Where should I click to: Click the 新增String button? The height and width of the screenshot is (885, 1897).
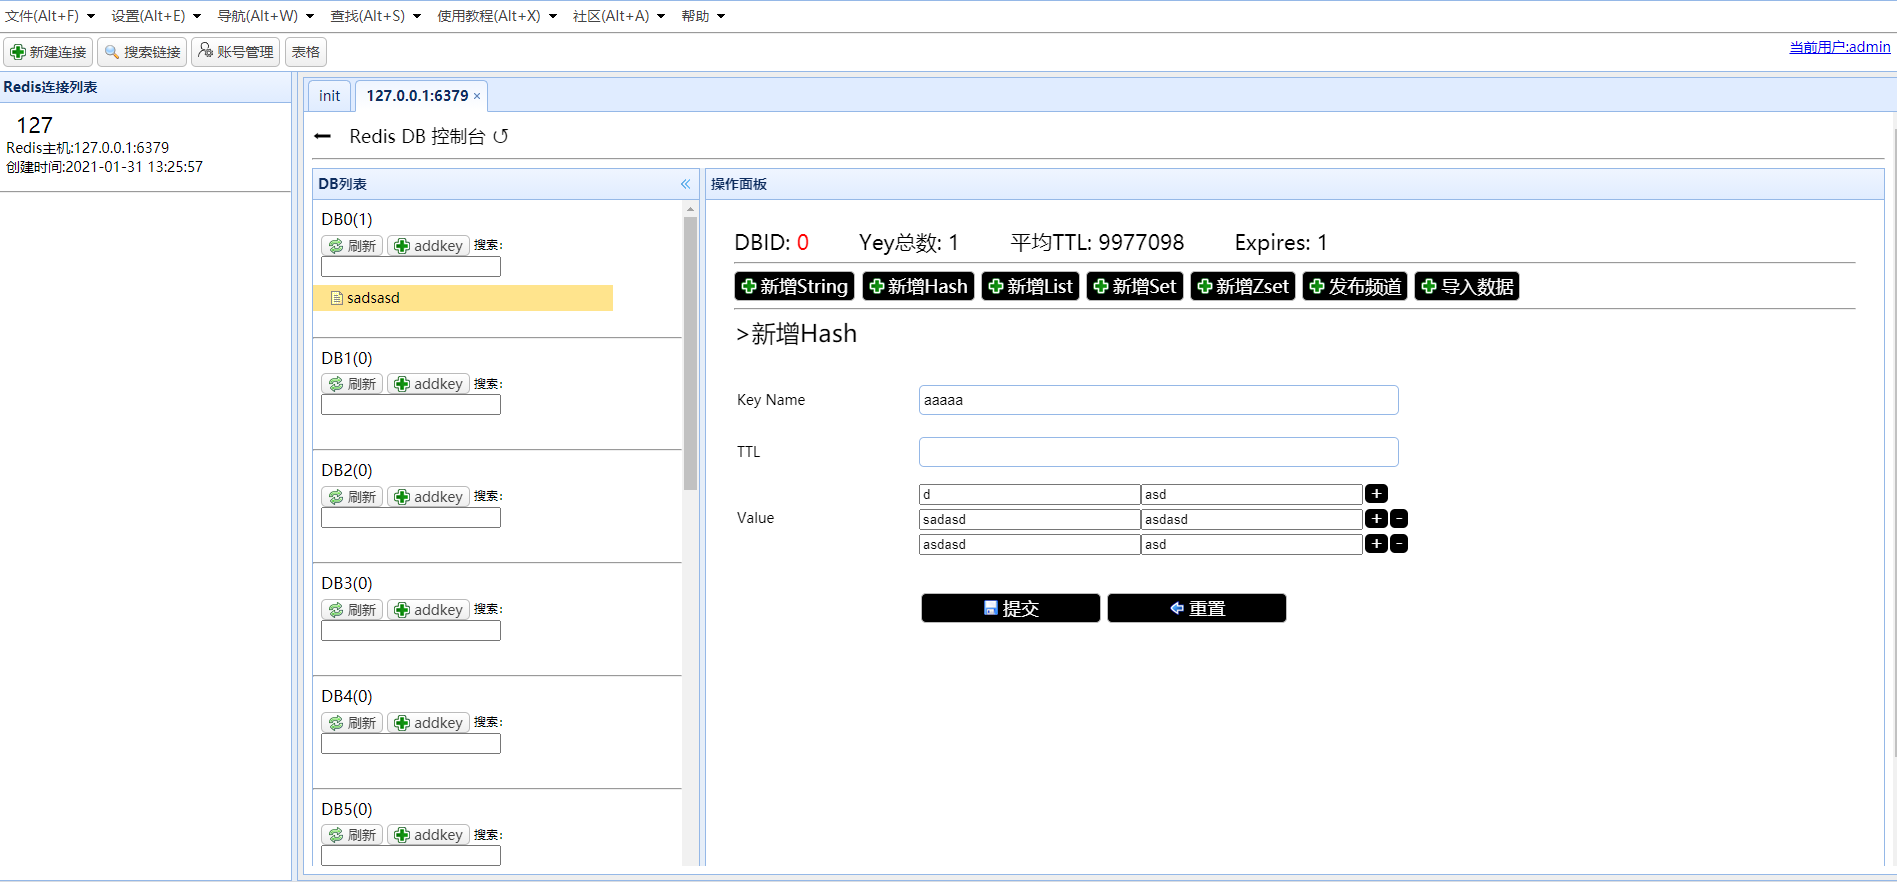(794, 287)
